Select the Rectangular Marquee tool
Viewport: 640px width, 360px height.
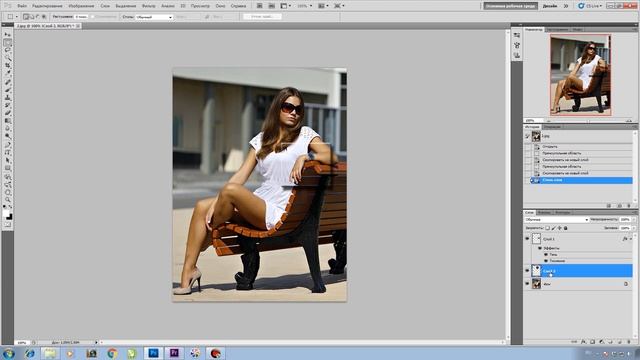point(8,43)
